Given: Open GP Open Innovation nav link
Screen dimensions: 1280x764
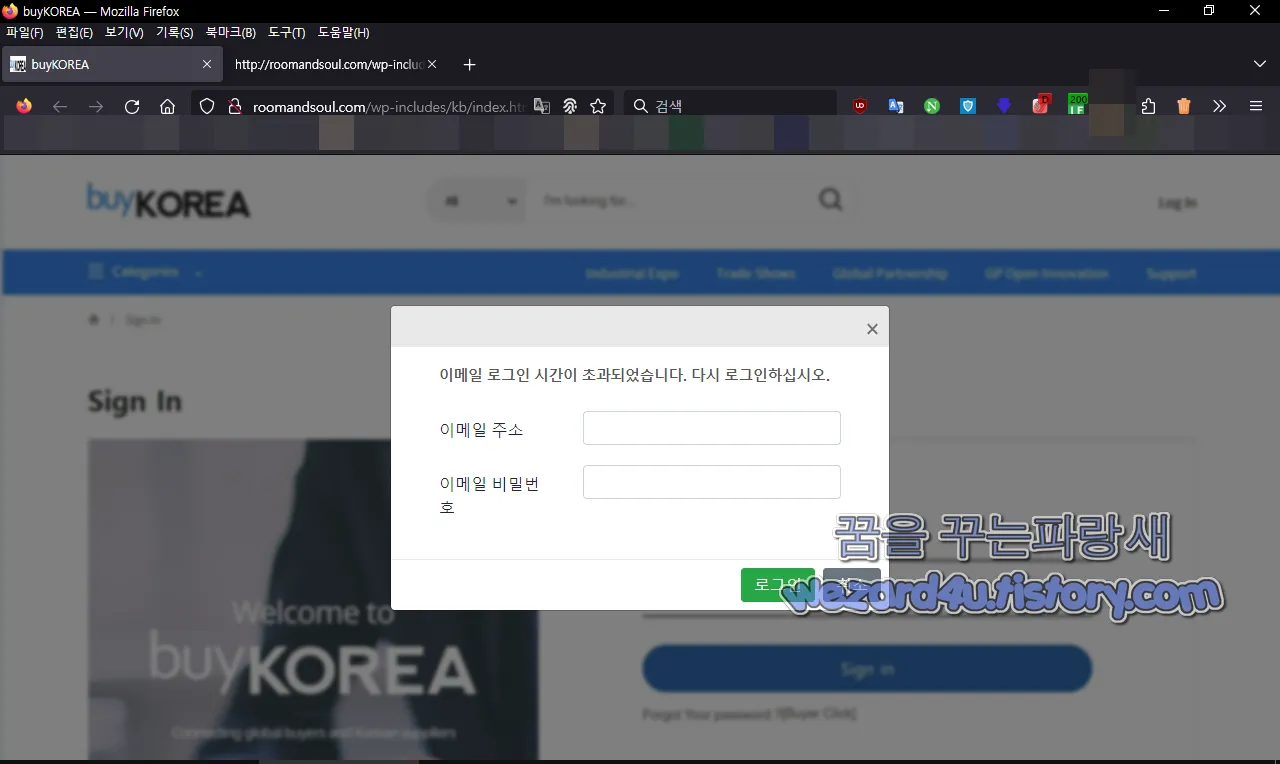Looking at the screenshot, I should click(x=1046, y=274).
